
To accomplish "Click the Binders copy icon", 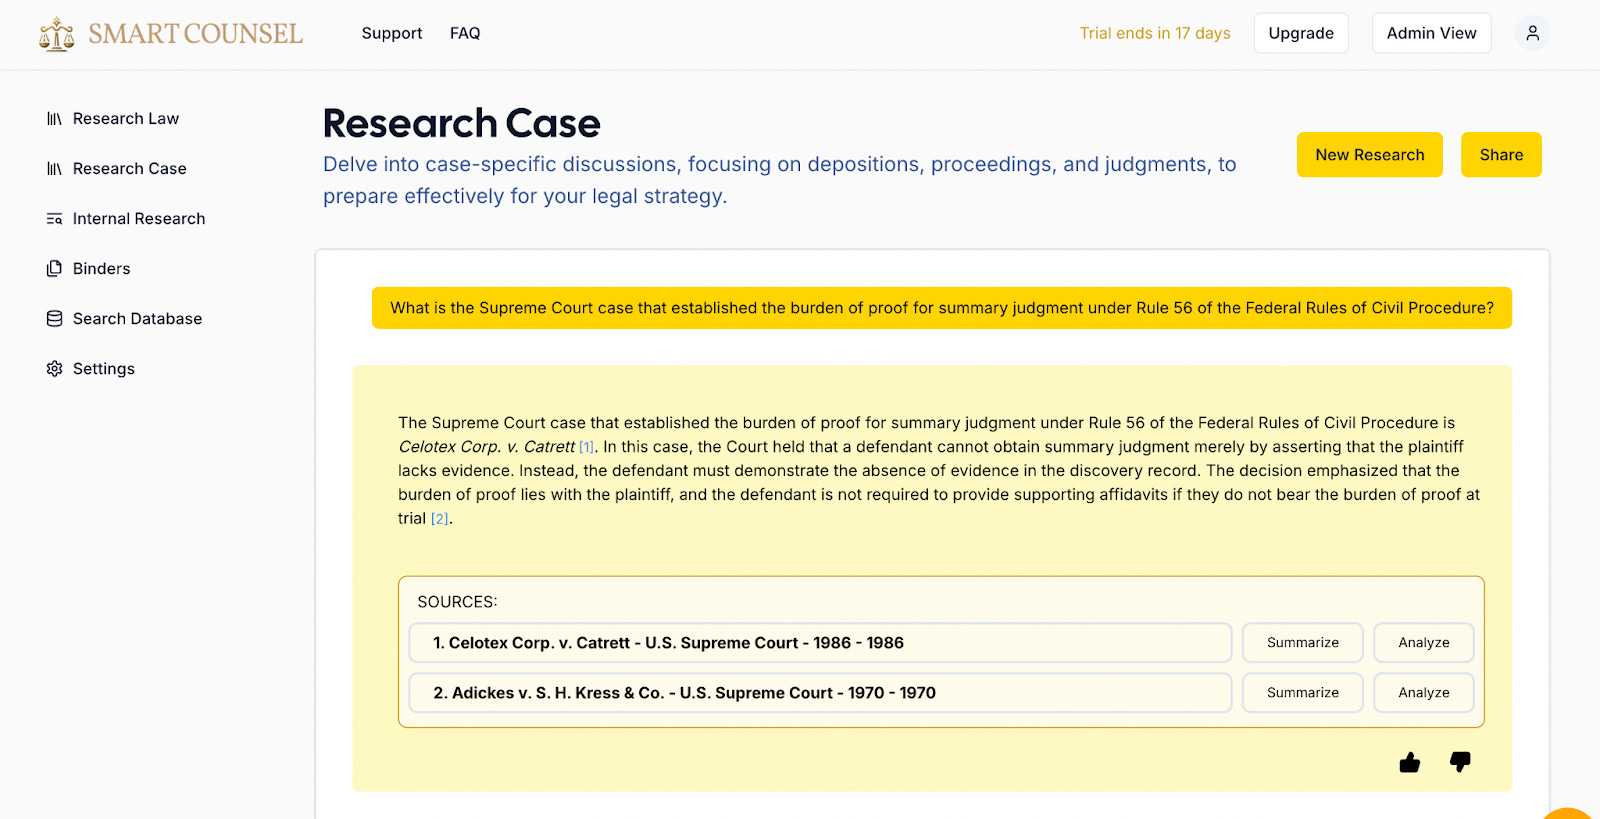I will (x=54, y=269).
